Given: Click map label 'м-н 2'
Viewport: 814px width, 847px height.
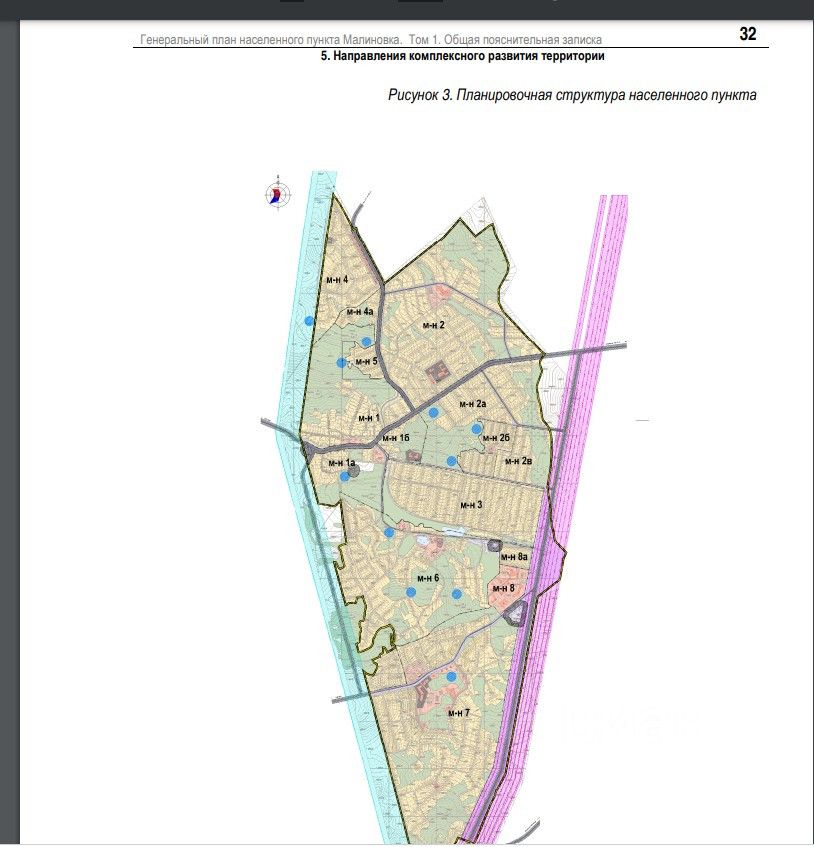Looking at the screenshot, I should (434, 325).
